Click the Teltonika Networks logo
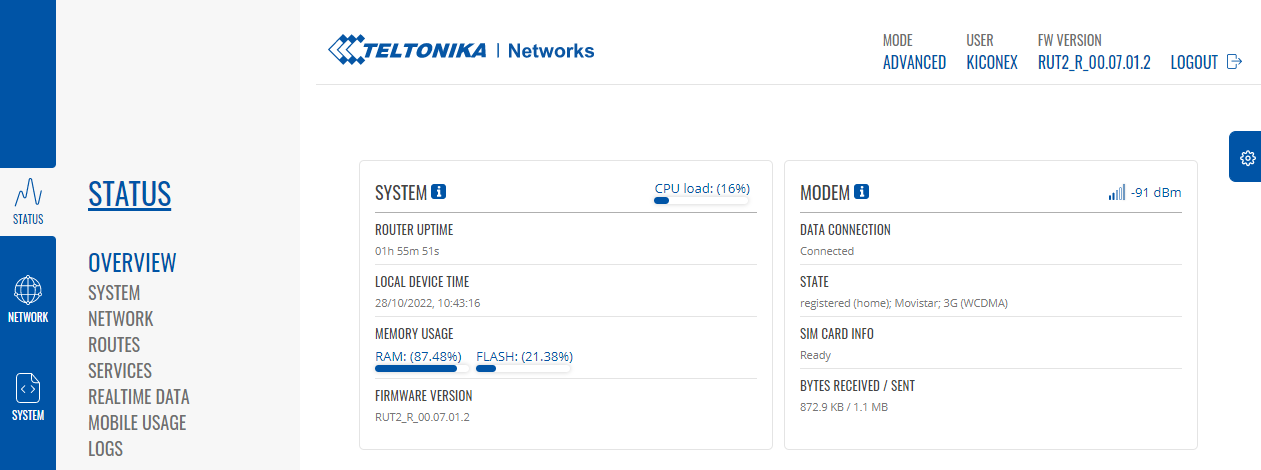This screenshot has width=1261, height=470. pos(461,50)
